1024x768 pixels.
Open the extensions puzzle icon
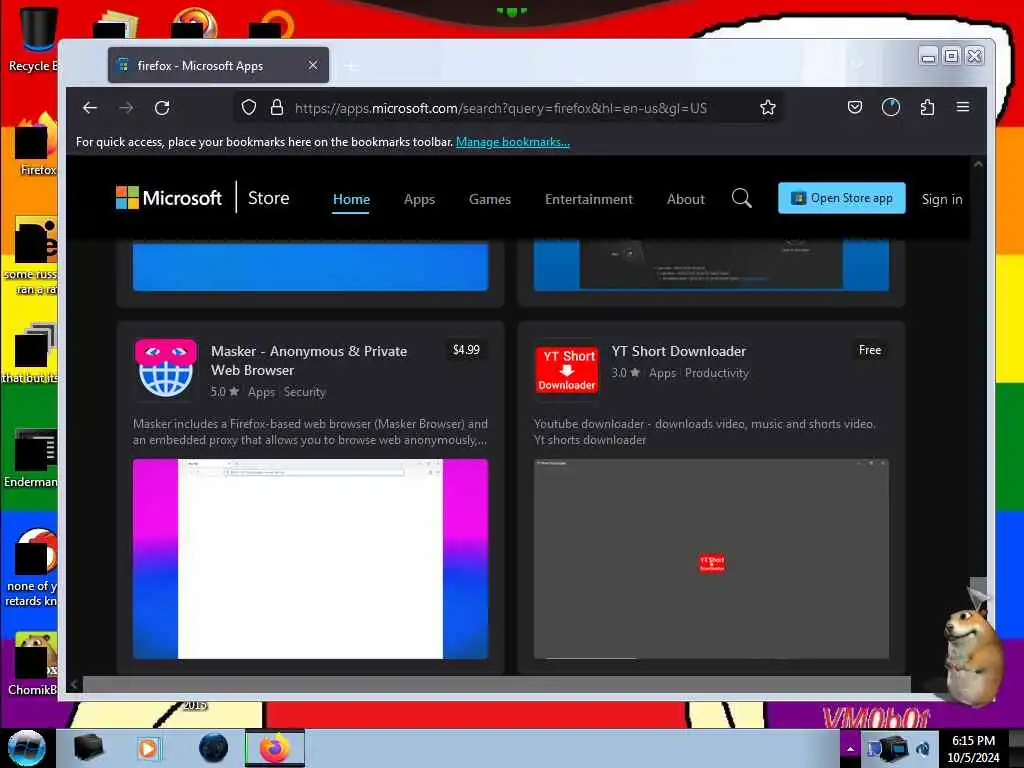point(927,107)
